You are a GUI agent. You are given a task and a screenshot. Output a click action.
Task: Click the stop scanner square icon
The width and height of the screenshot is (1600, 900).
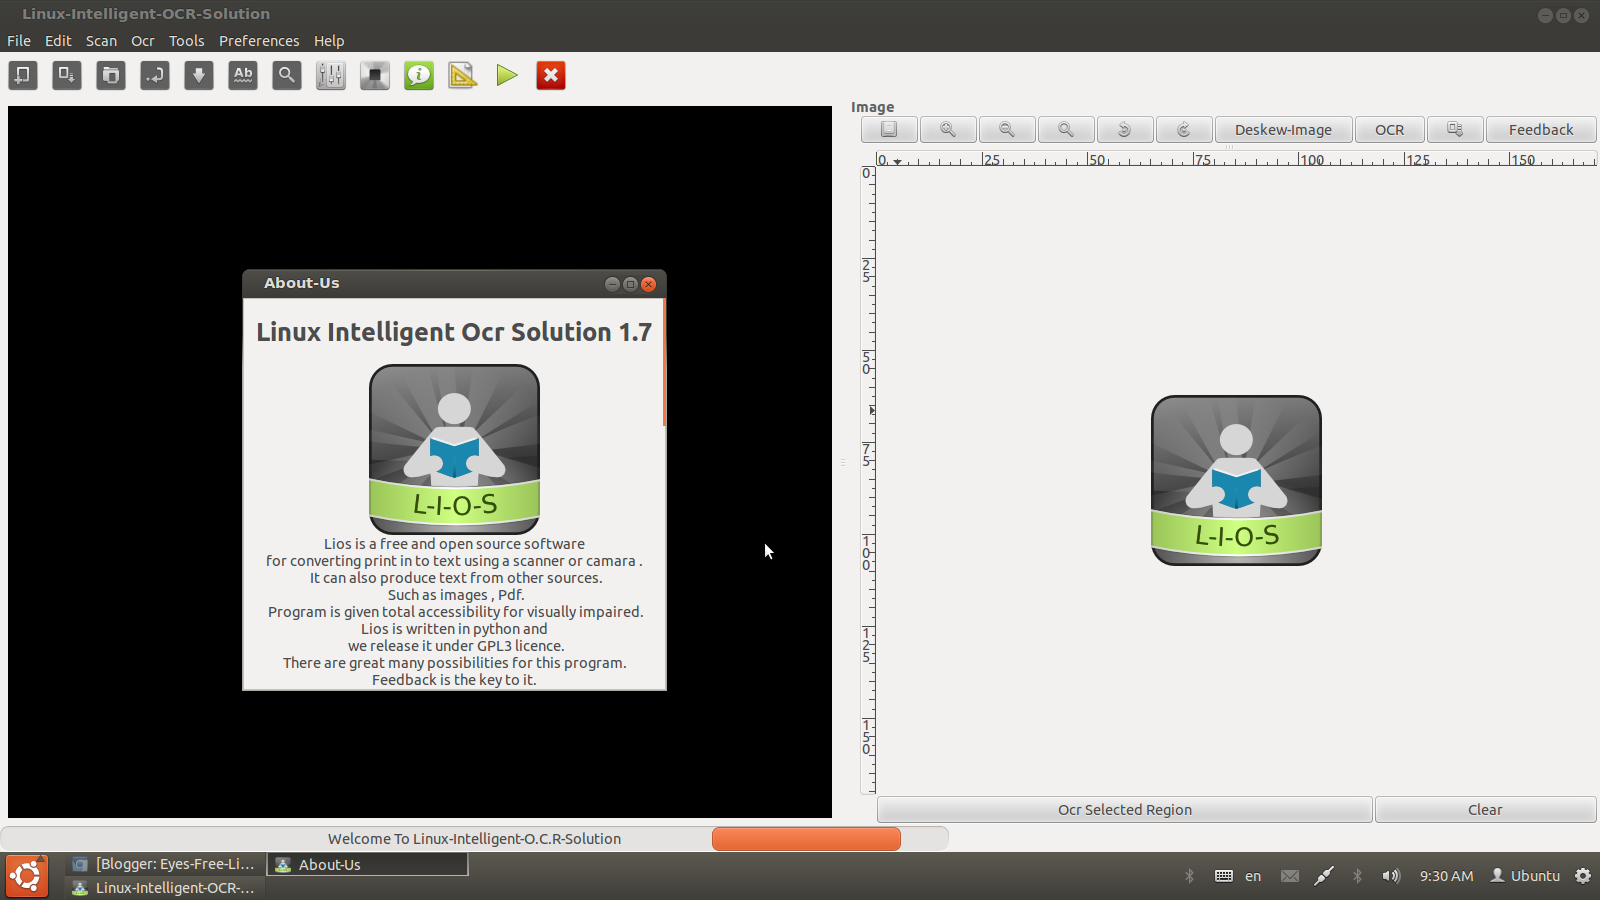click(374, 75)
